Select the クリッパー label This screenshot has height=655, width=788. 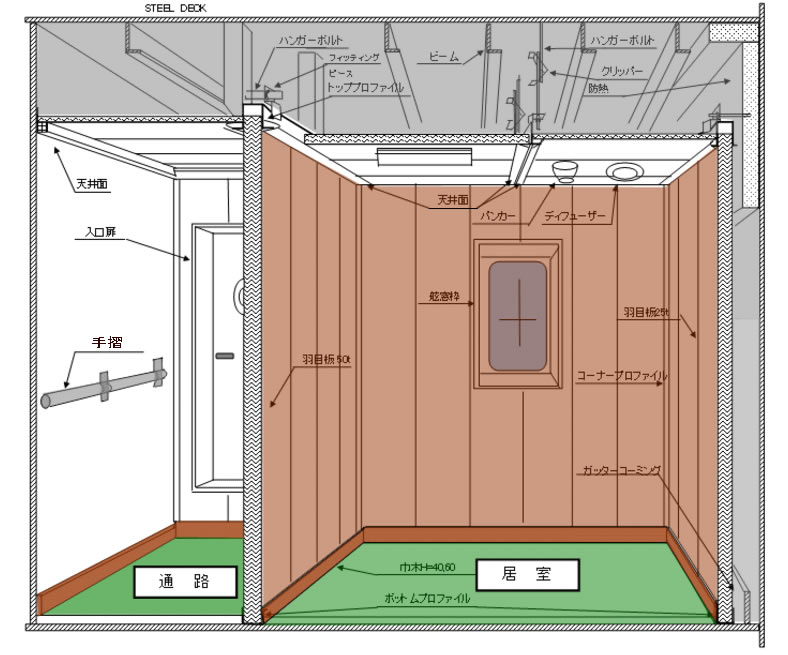[622, 73]
